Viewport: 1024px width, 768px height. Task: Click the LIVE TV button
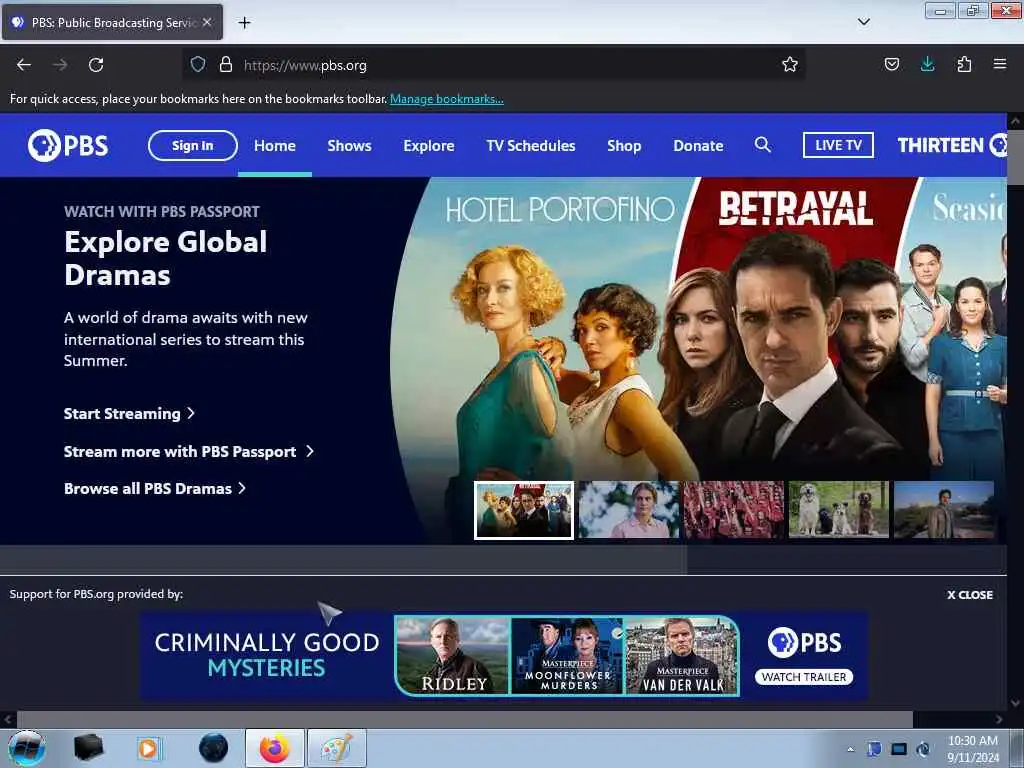838,145
